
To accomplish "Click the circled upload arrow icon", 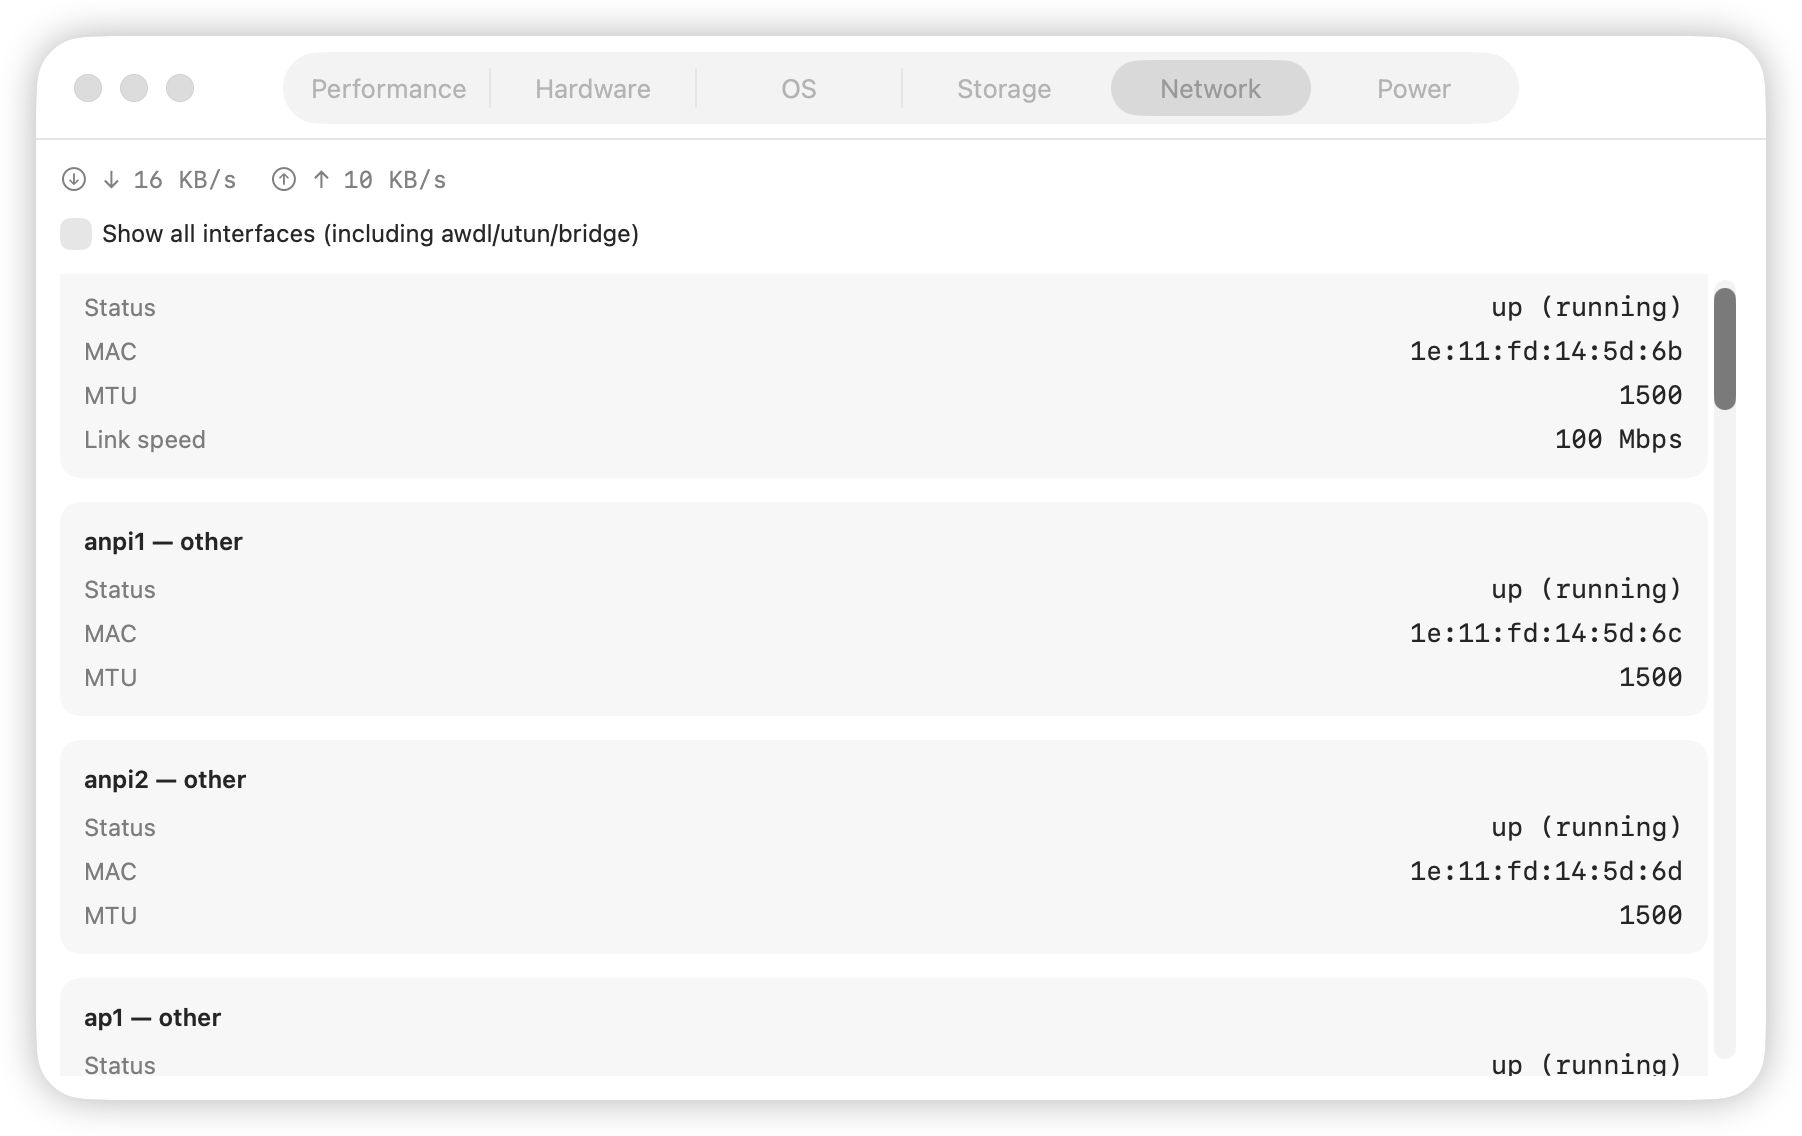I will click(284, 179).
